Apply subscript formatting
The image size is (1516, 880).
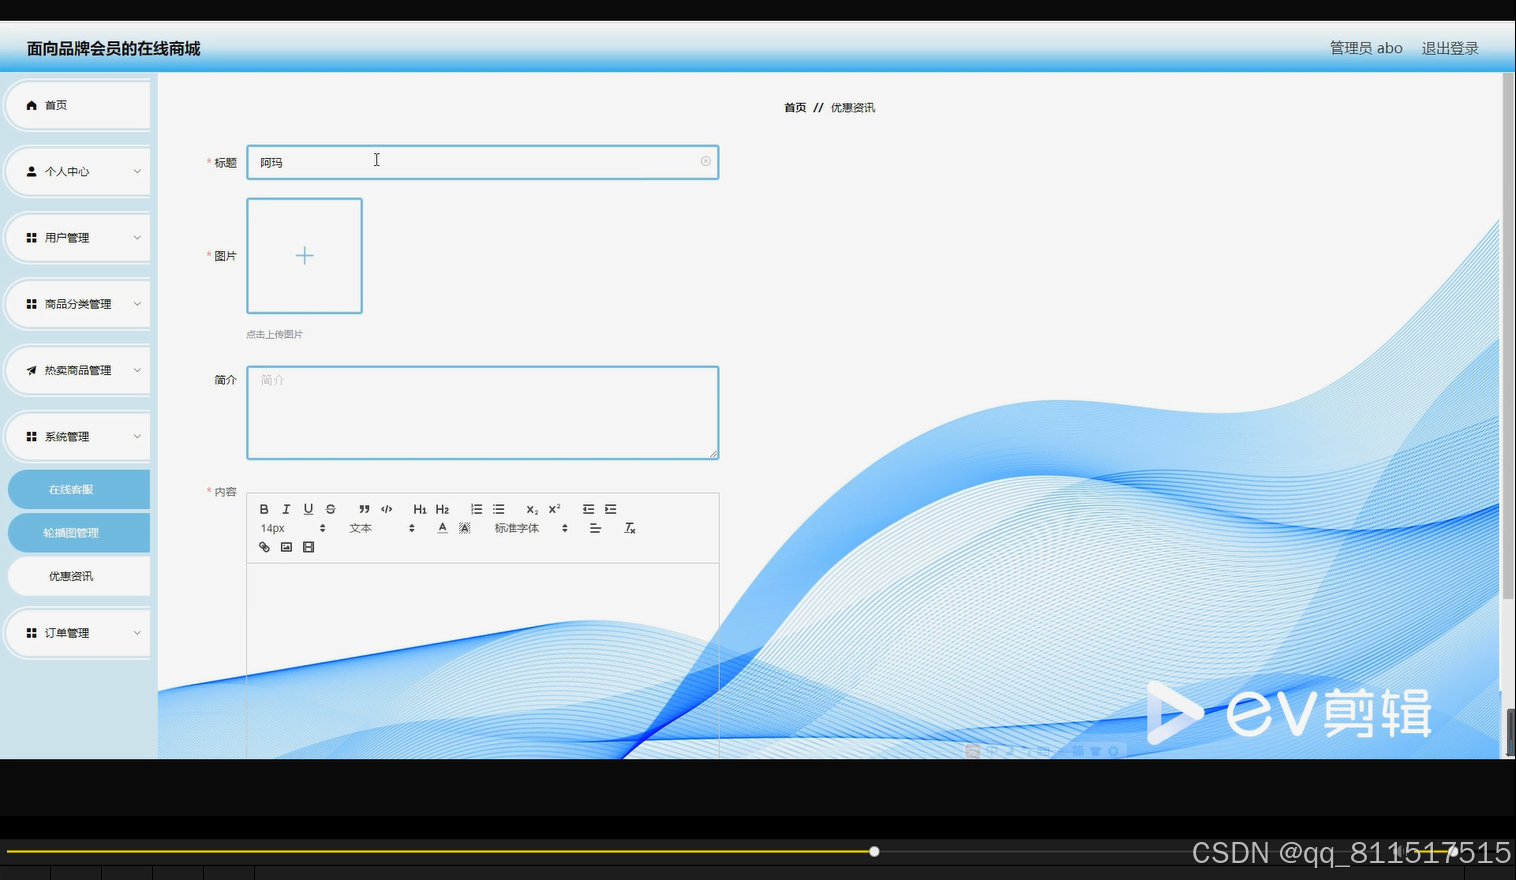click(532, 509)
